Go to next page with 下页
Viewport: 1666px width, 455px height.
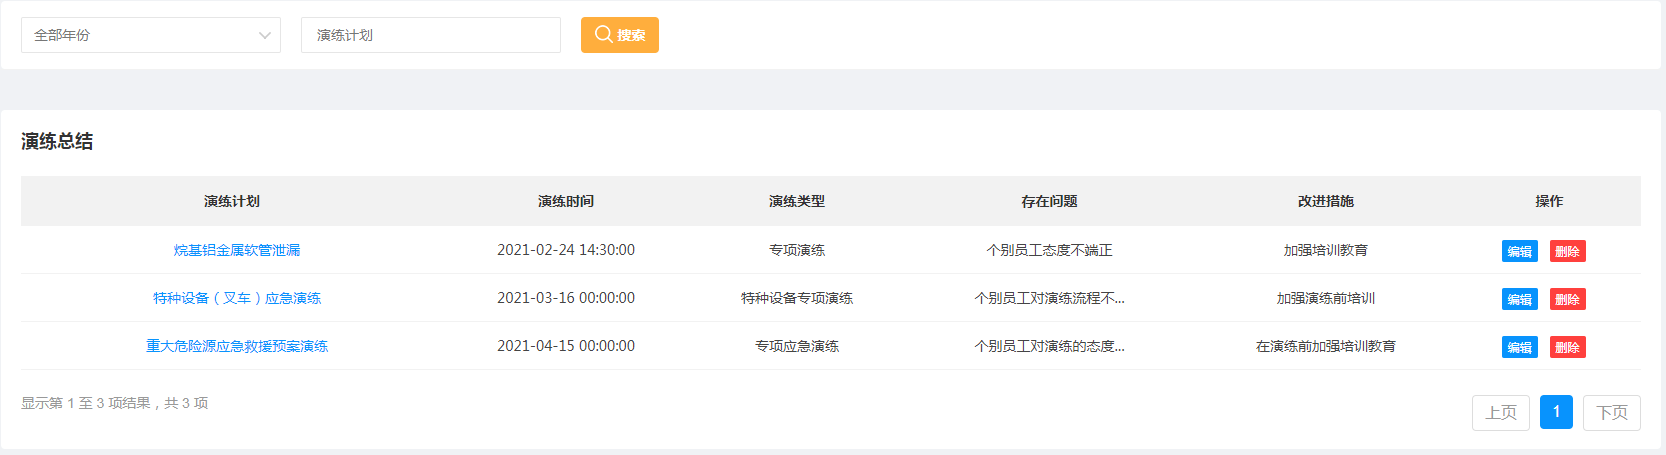point(1612,412)
